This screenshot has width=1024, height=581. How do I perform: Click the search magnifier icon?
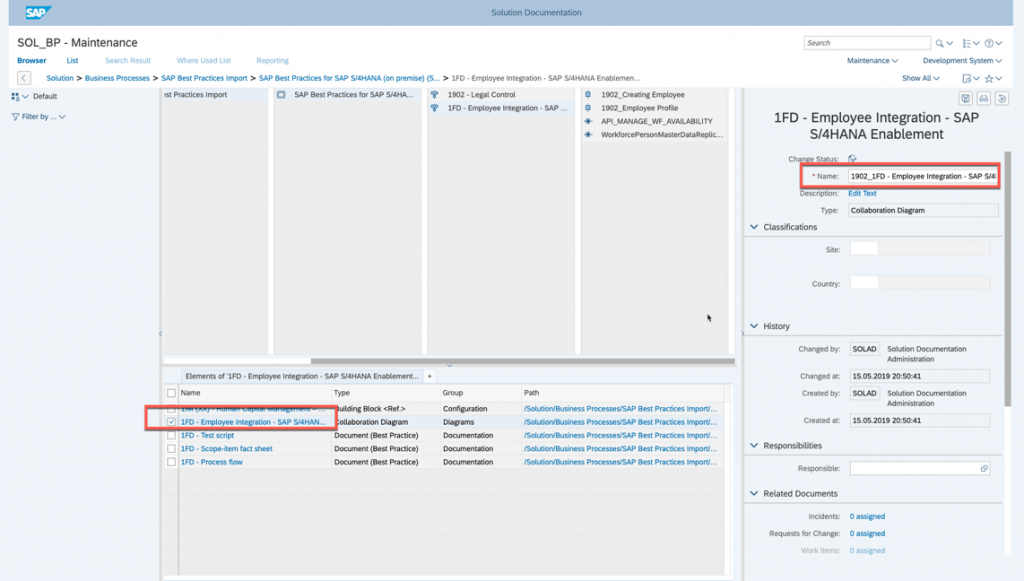tap(939, 43)
